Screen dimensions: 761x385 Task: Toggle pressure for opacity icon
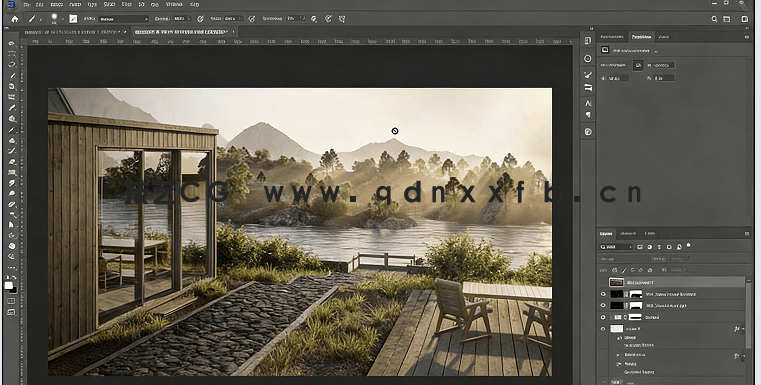click(200, 19)
